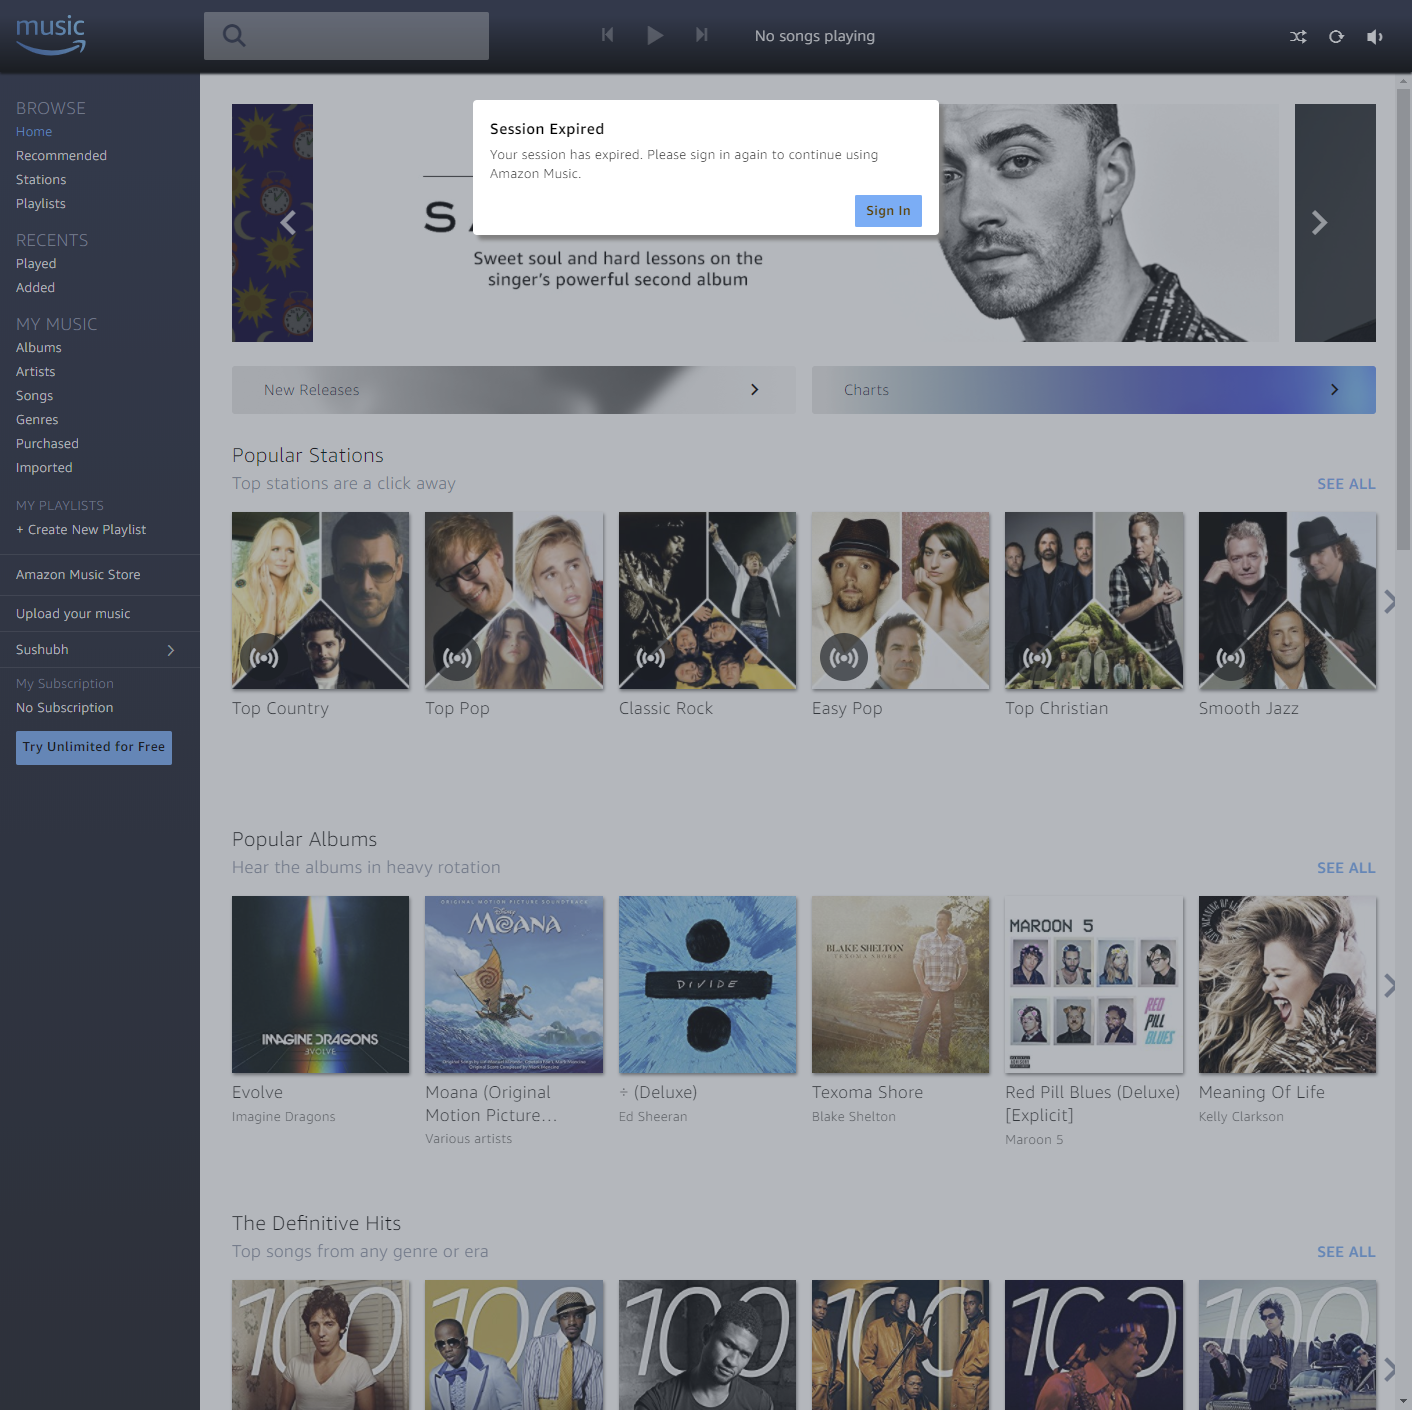Click the Amazon Music logo

point(51,35)
